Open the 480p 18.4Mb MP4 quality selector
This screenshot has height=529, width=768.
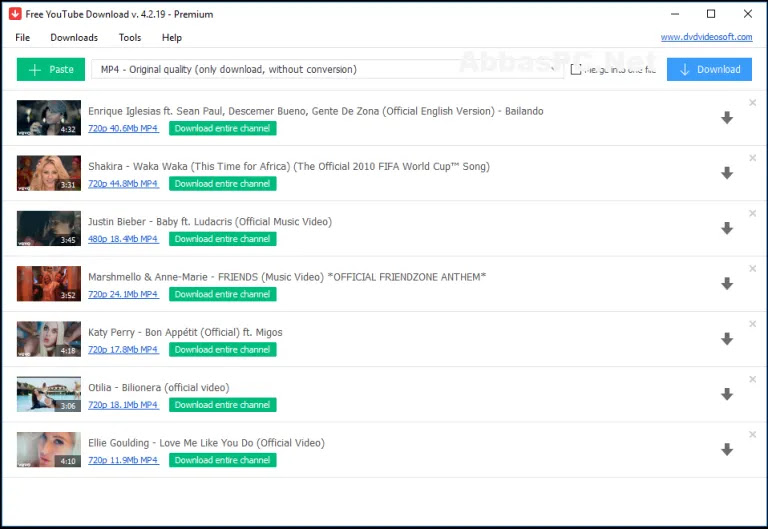[x=123, y=239]
